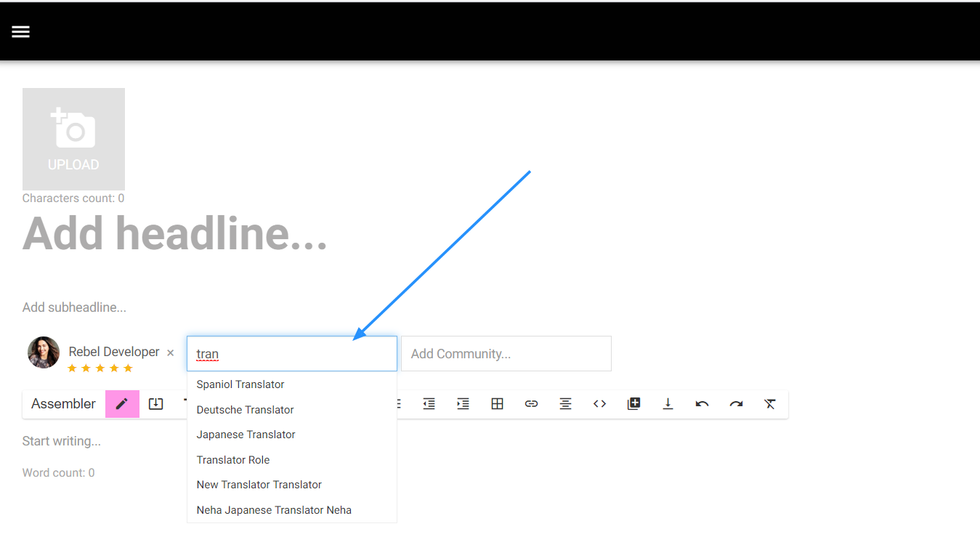The width and height of the screenshot is (980, 548).
Task: Click the Assembler toolbar label
Action: click(x=63, y=404)
